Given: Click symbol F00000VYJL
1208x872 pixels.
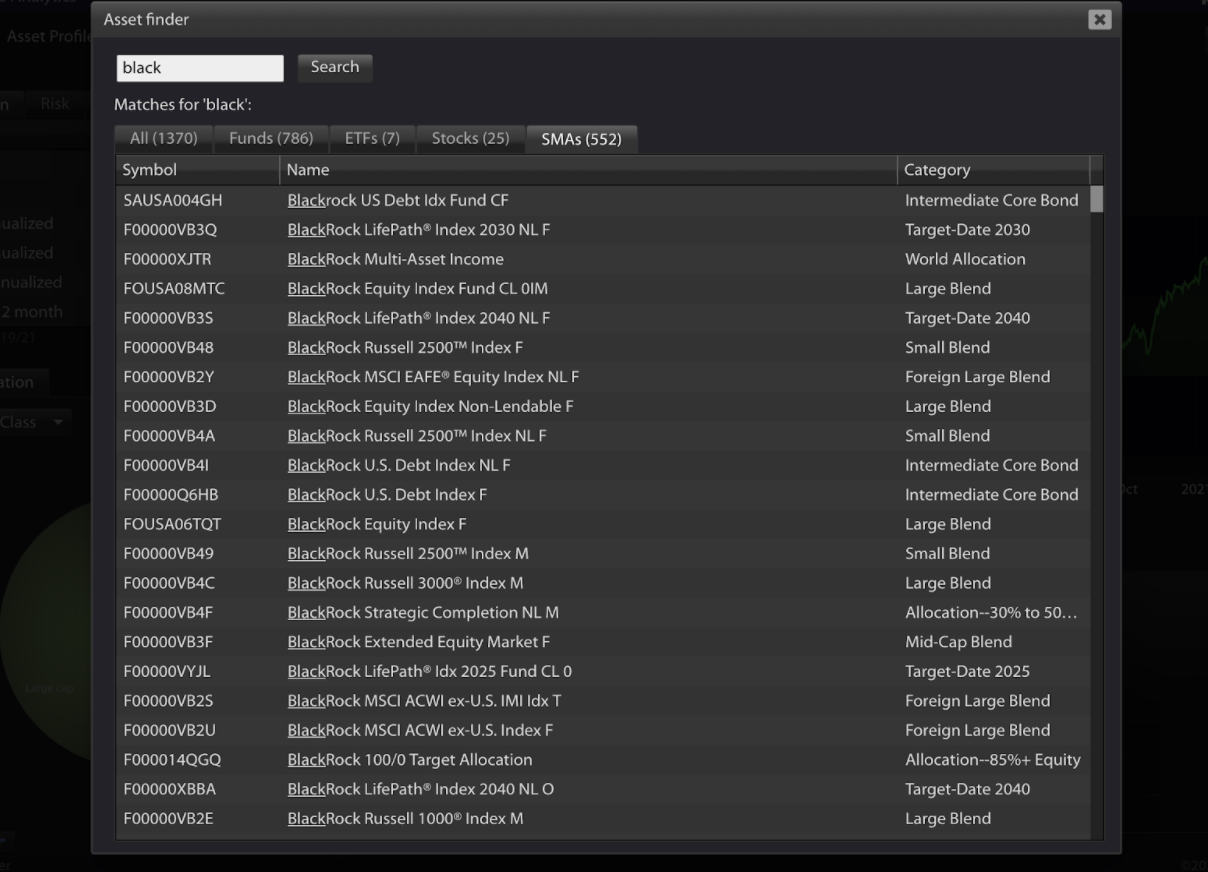Looking at the screenshot, I should 167,671.
